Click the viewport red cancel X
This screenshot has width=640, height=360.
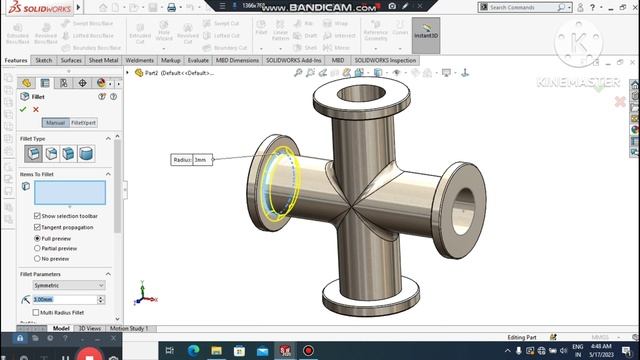tap(620, 101)
